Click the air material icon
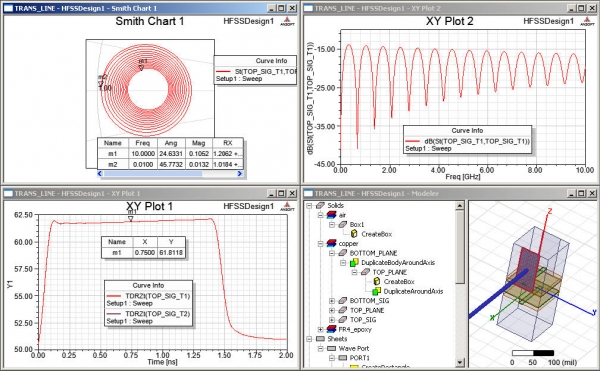This screenshot has height=371, width=600. (331, 215)
